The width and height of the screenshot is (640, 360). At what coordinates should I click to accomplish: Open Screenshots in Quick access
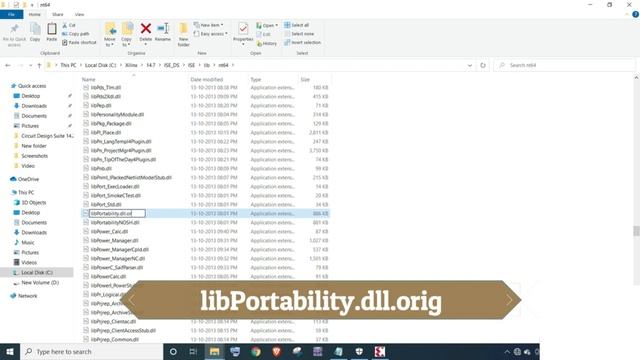click(34, 156)
